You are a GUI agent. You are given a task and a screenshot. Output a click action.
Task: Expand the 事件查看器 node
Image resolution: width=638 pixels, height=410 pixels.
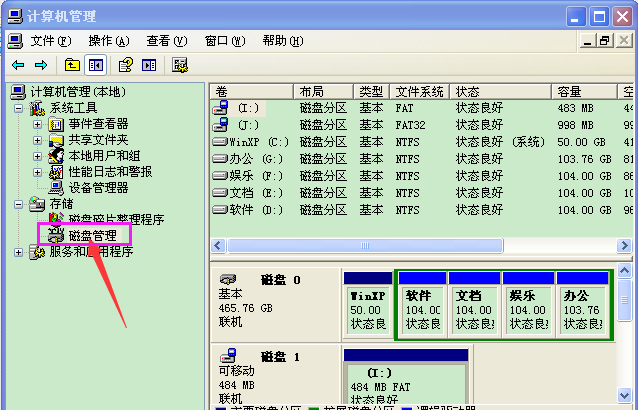38,124
